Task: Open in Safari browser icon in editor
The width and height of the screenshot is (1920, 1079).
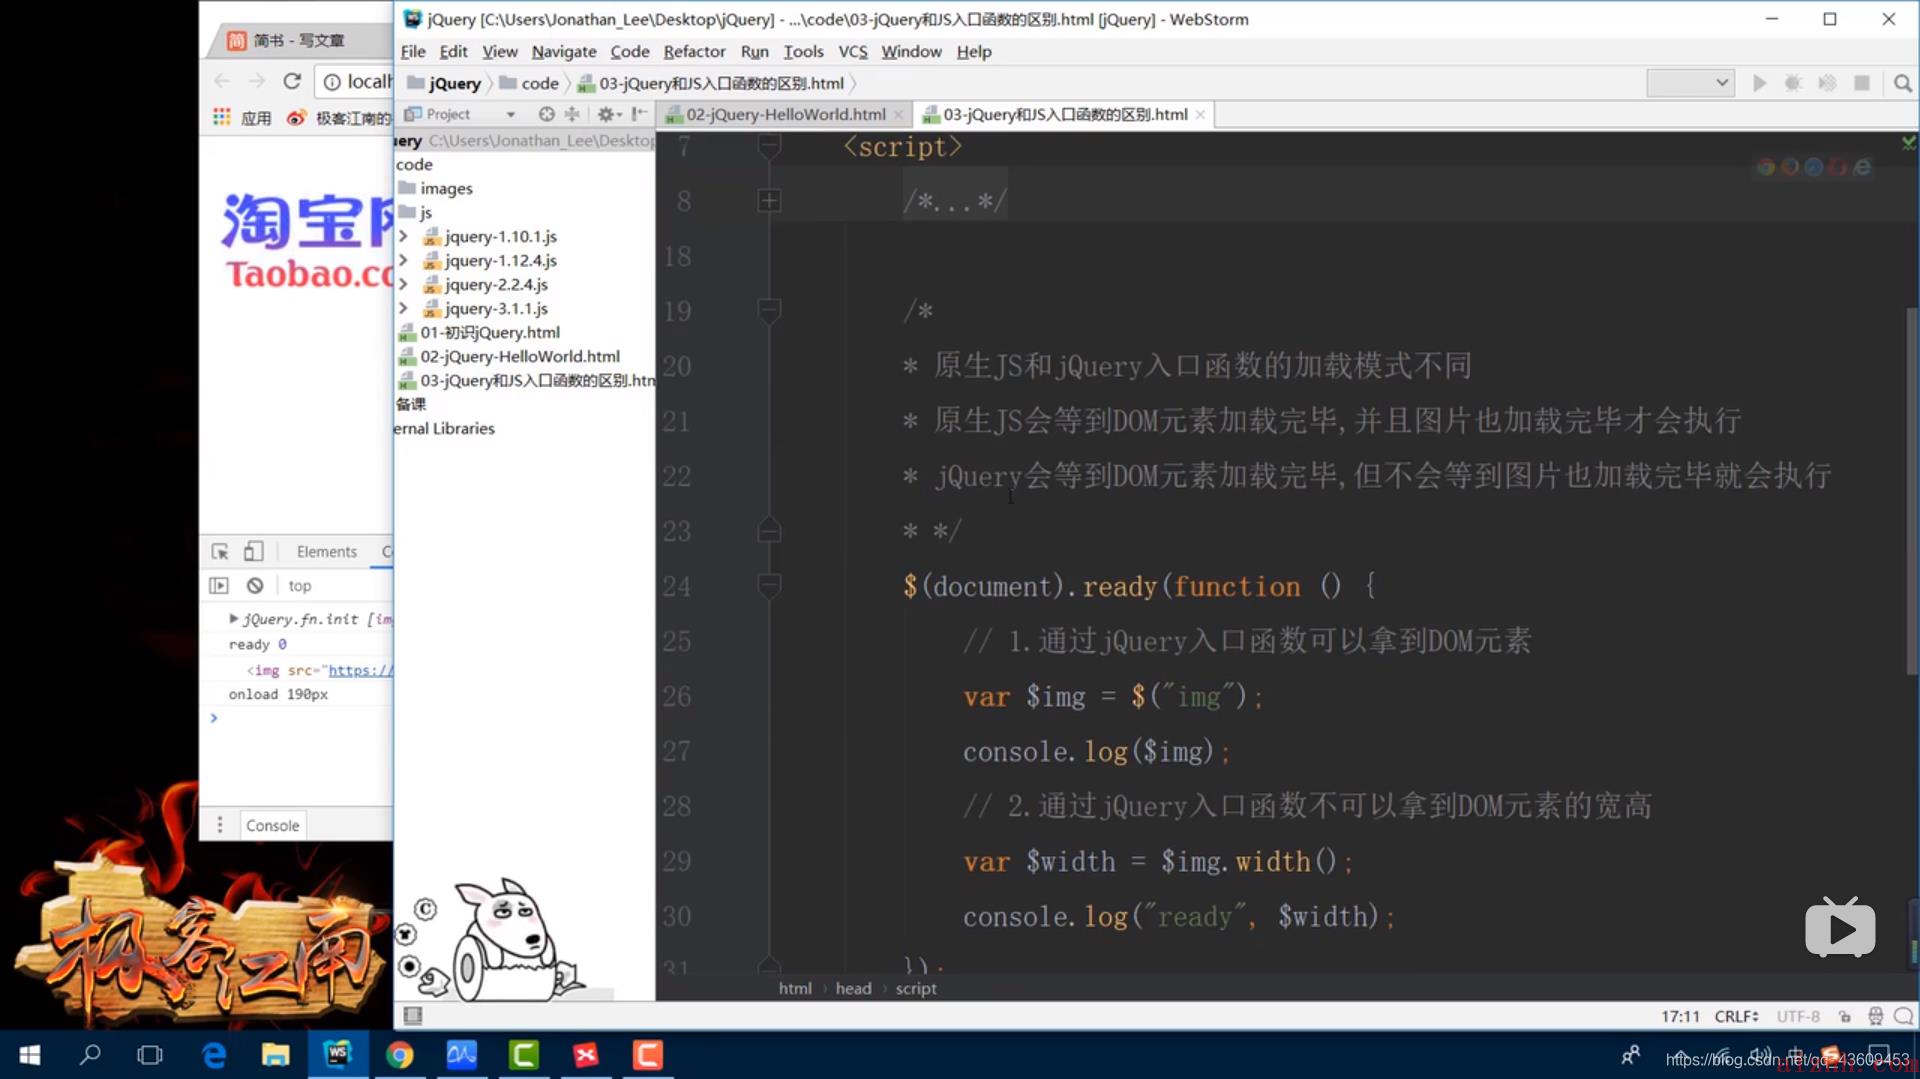Action: [1814, 167]
